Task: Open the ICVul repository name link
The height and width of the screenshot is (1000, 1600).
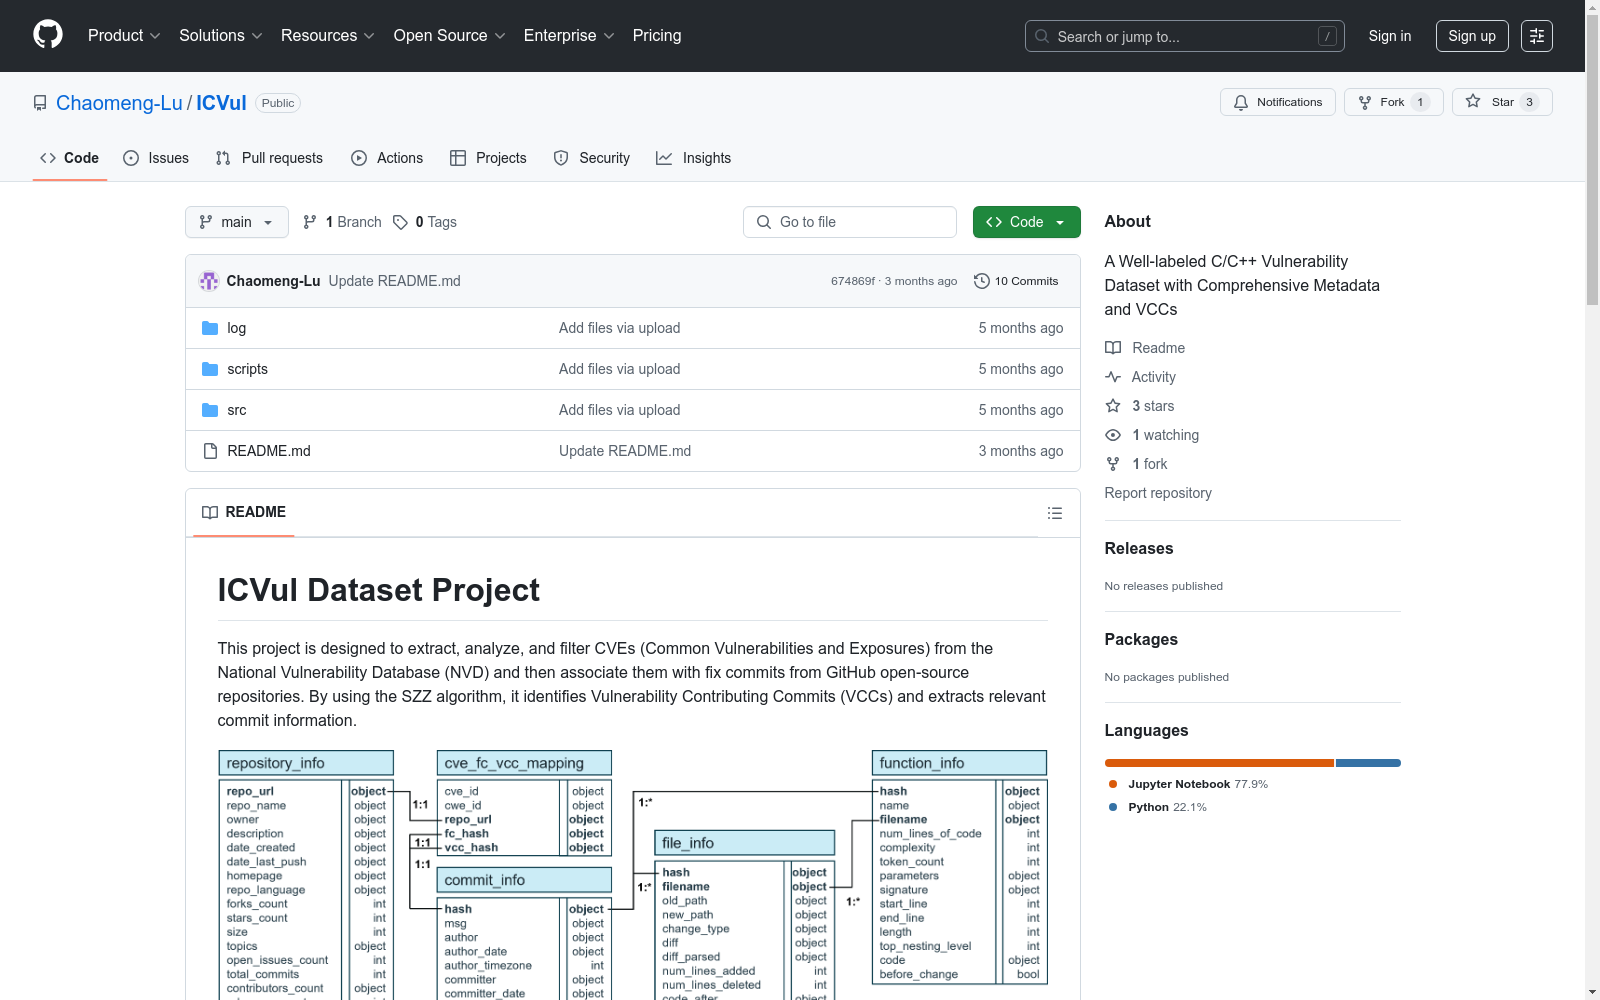Action: click(221, 103)
